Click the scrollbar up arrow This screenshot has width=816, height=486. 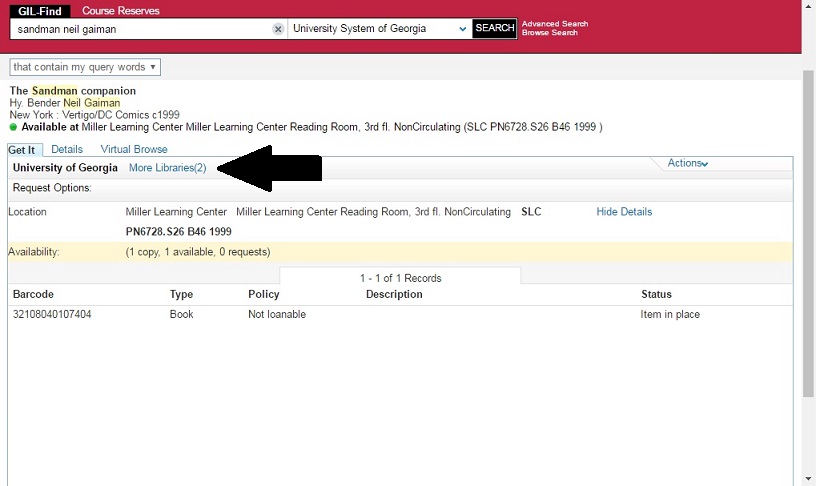click(808, 7)
